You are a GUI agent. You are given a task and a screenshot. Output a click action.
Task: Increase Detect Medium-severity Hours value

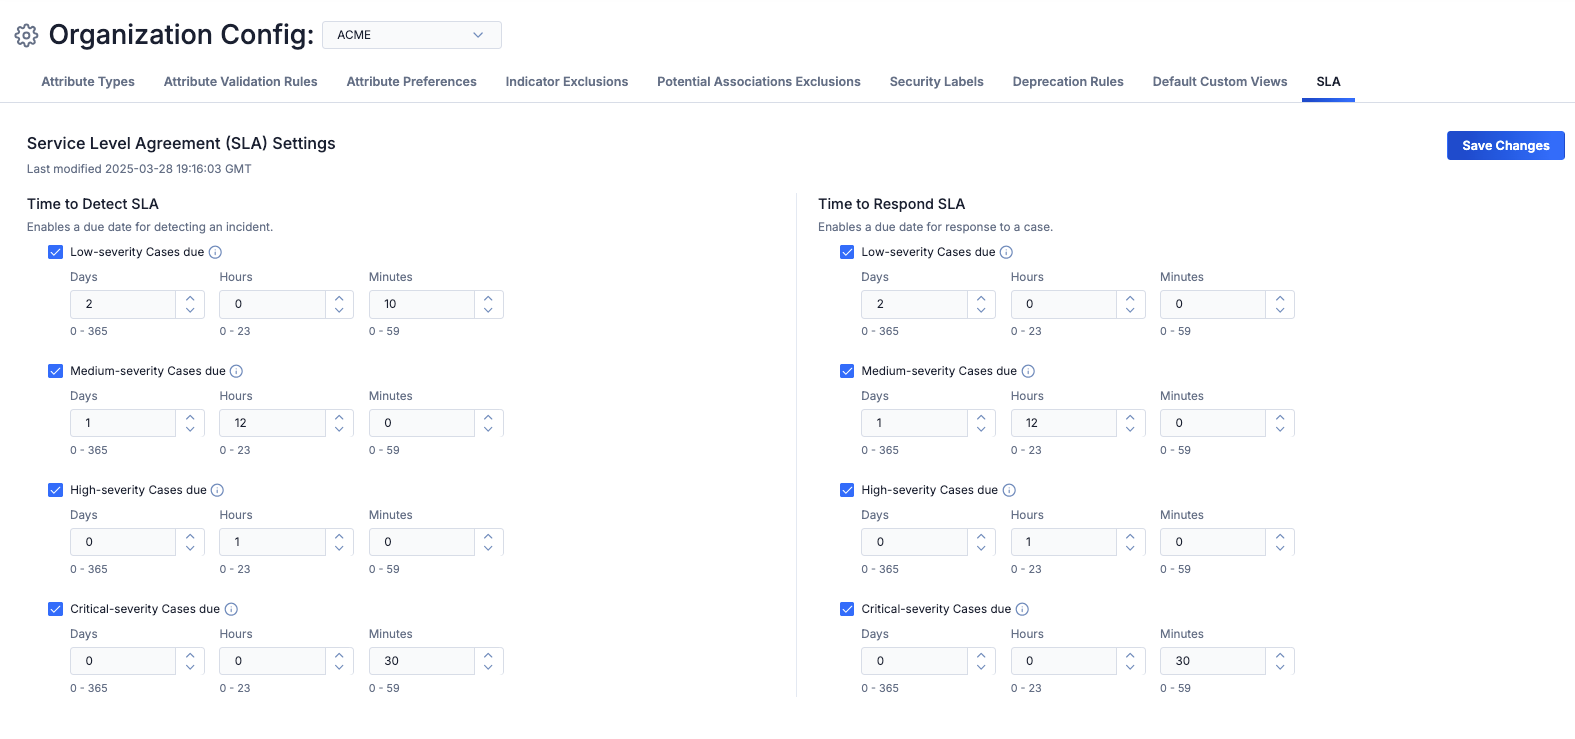pos(339,417)
